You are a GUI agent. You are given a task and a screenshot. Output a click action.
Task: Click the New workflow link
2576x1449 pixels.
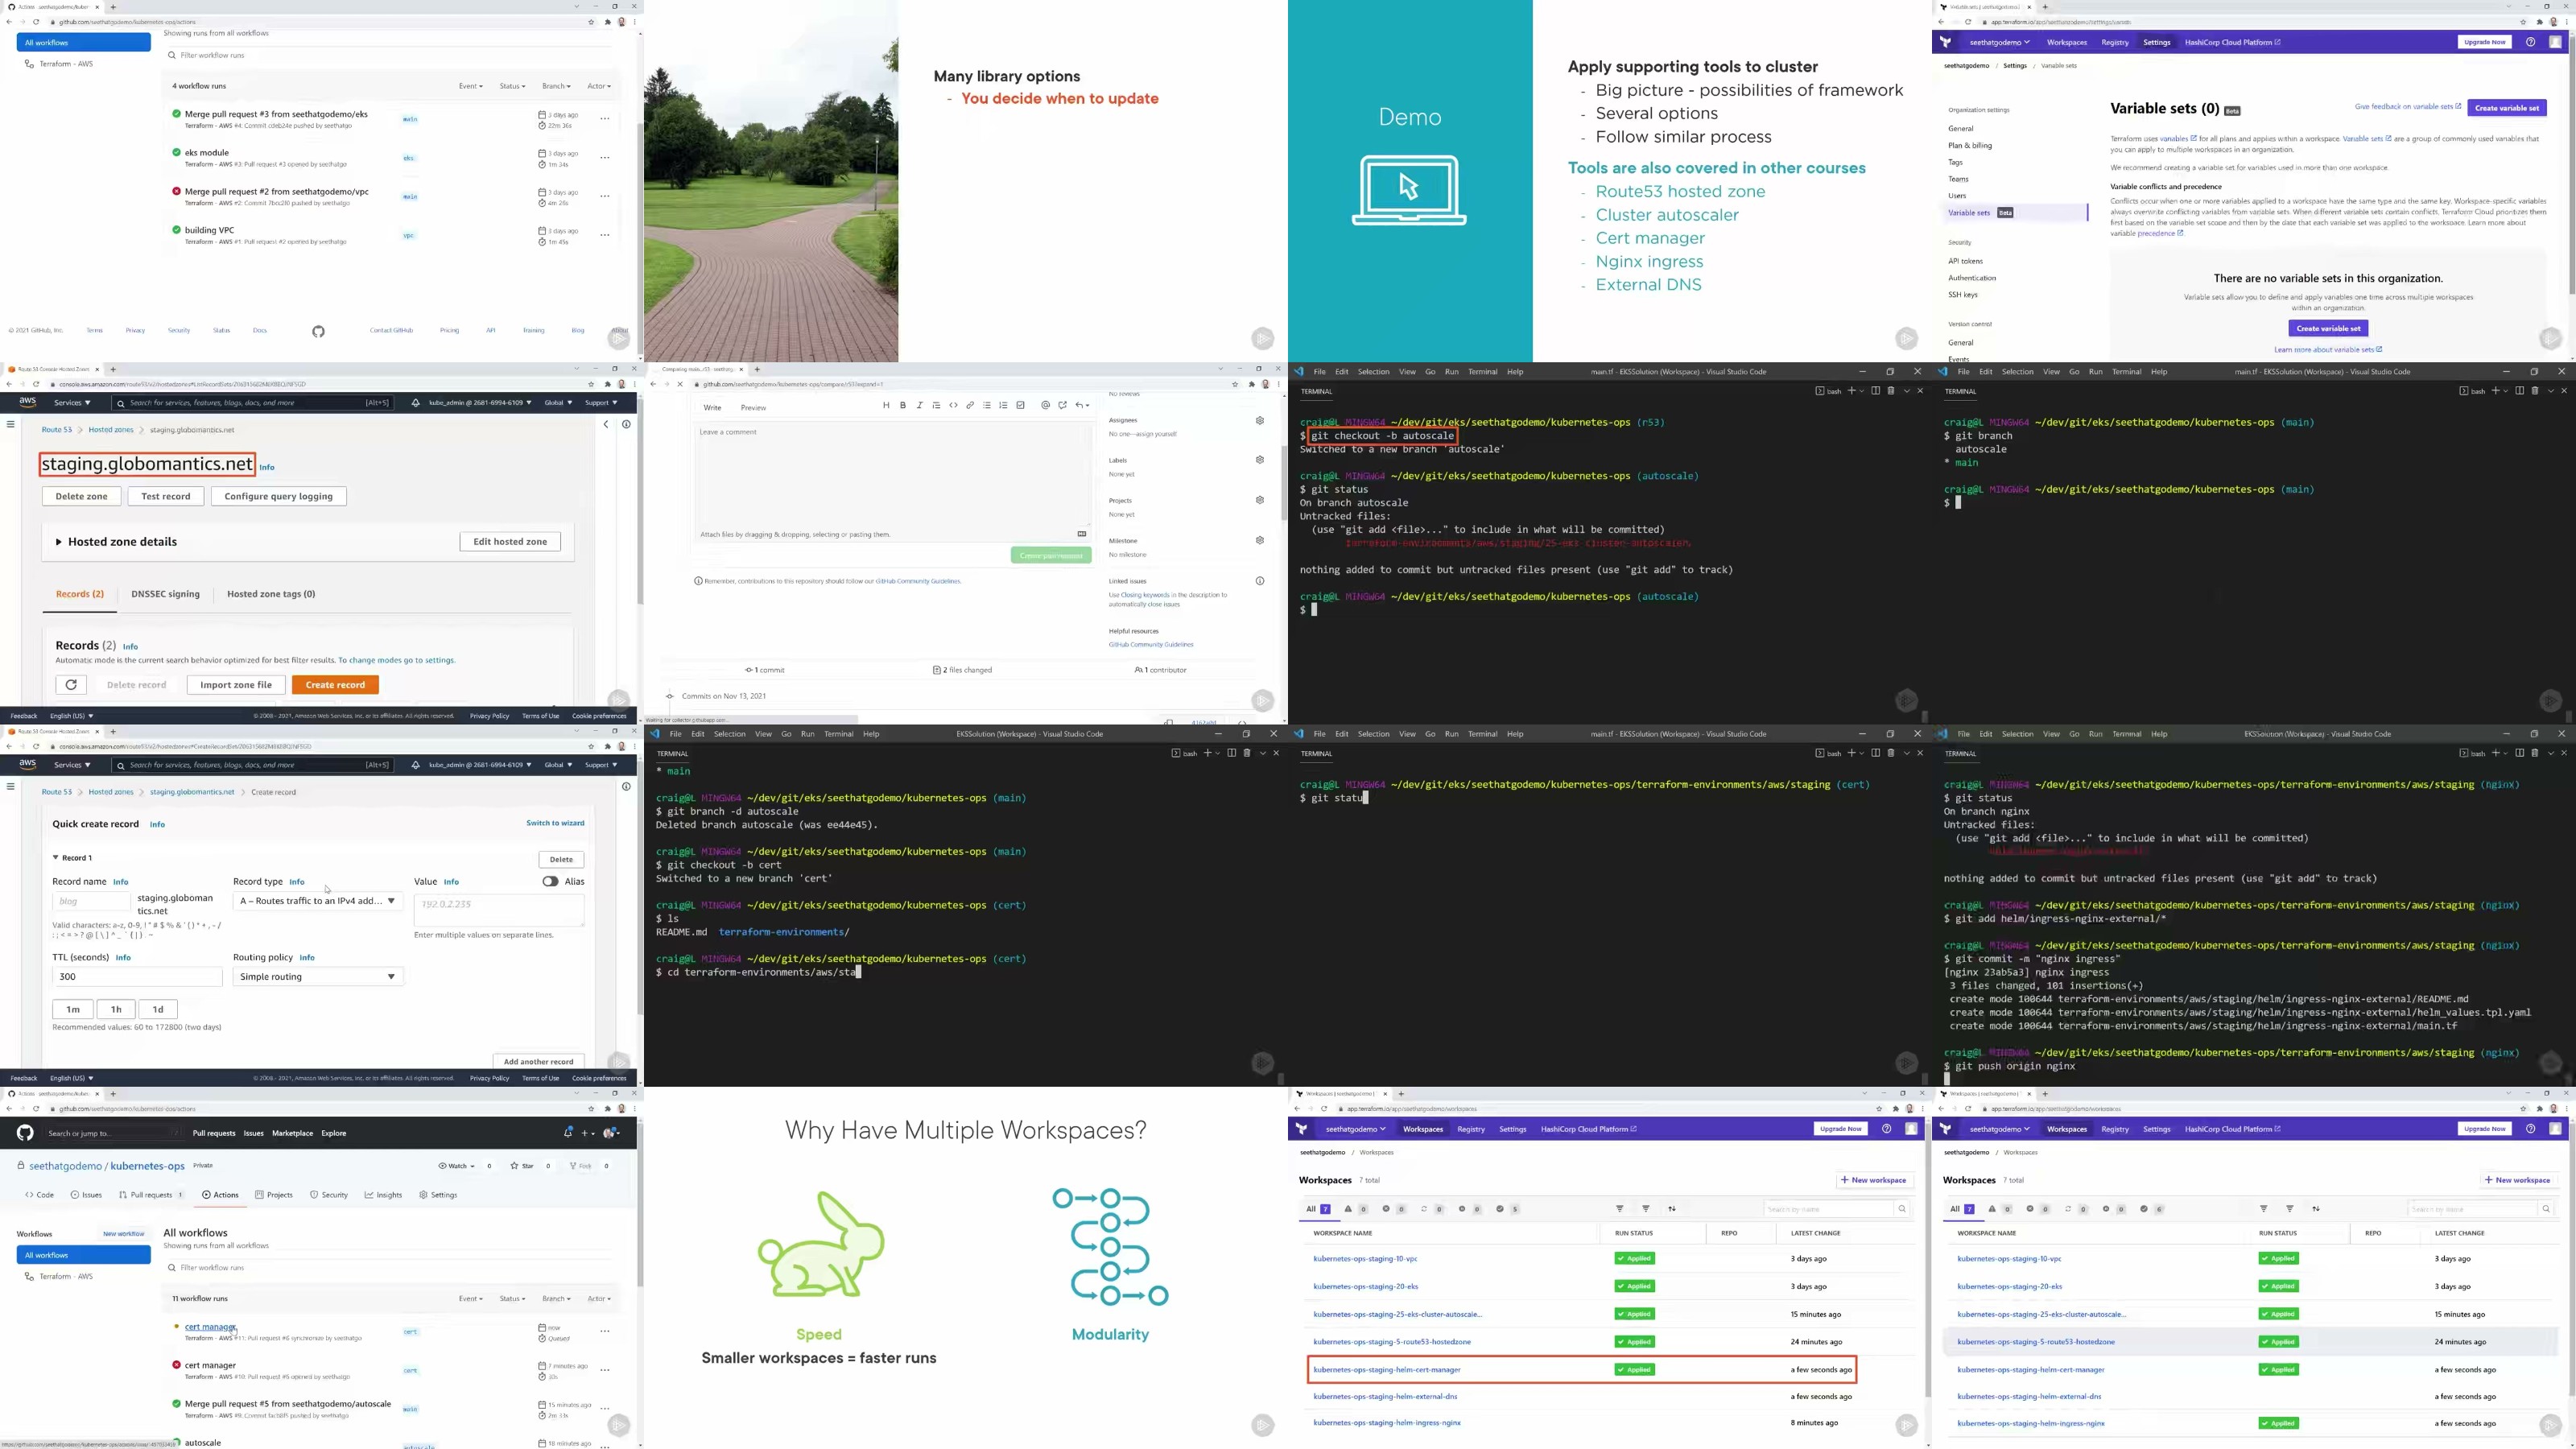tap(124, 1234)
